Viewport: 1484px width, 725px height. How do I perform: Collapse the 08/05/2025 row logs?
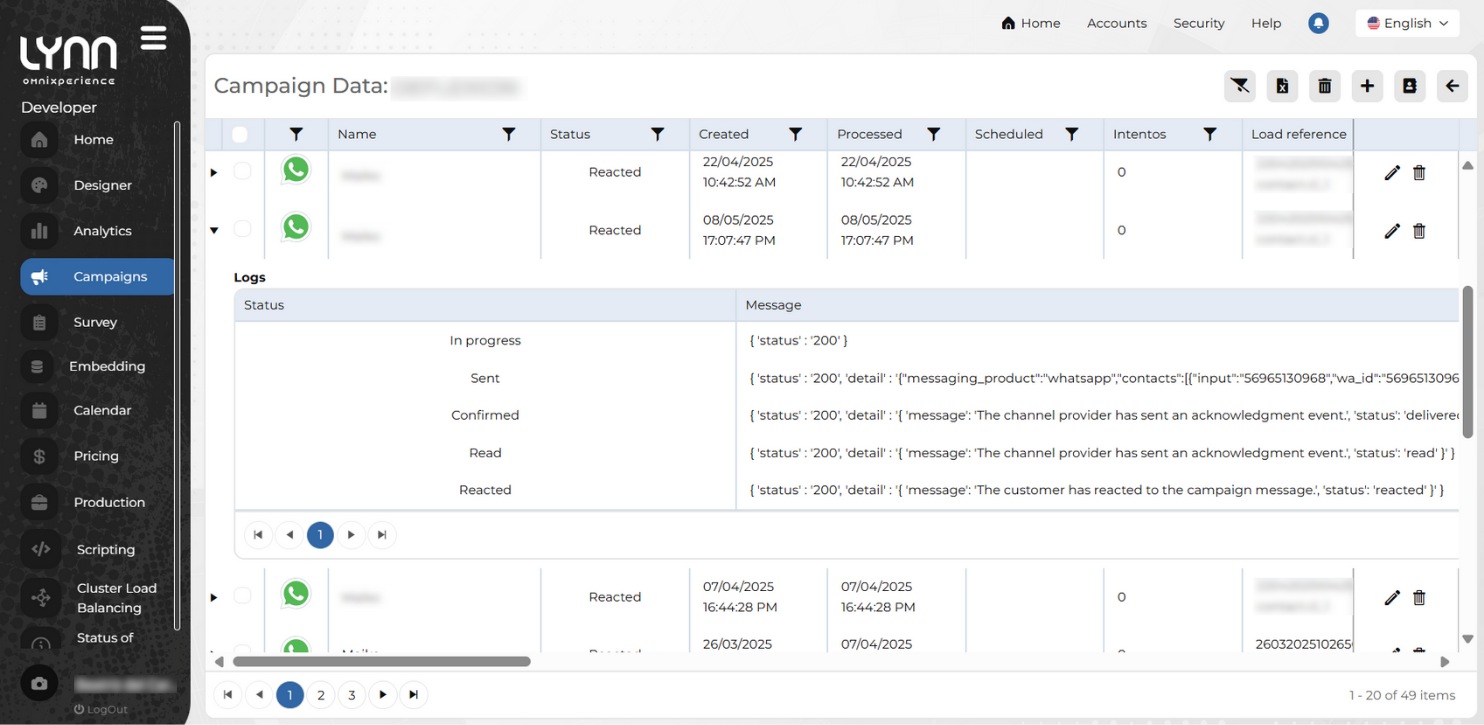(x=213, y=231)
